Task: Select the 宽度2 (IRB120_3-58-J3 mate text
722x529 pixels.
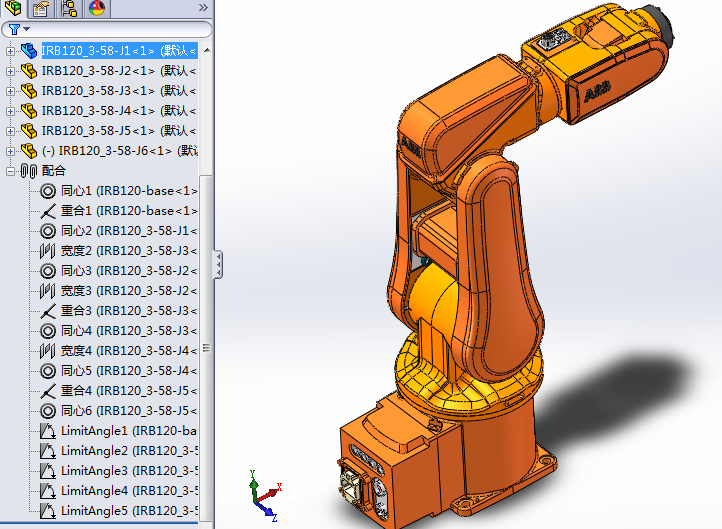Action: coord(129,251)
